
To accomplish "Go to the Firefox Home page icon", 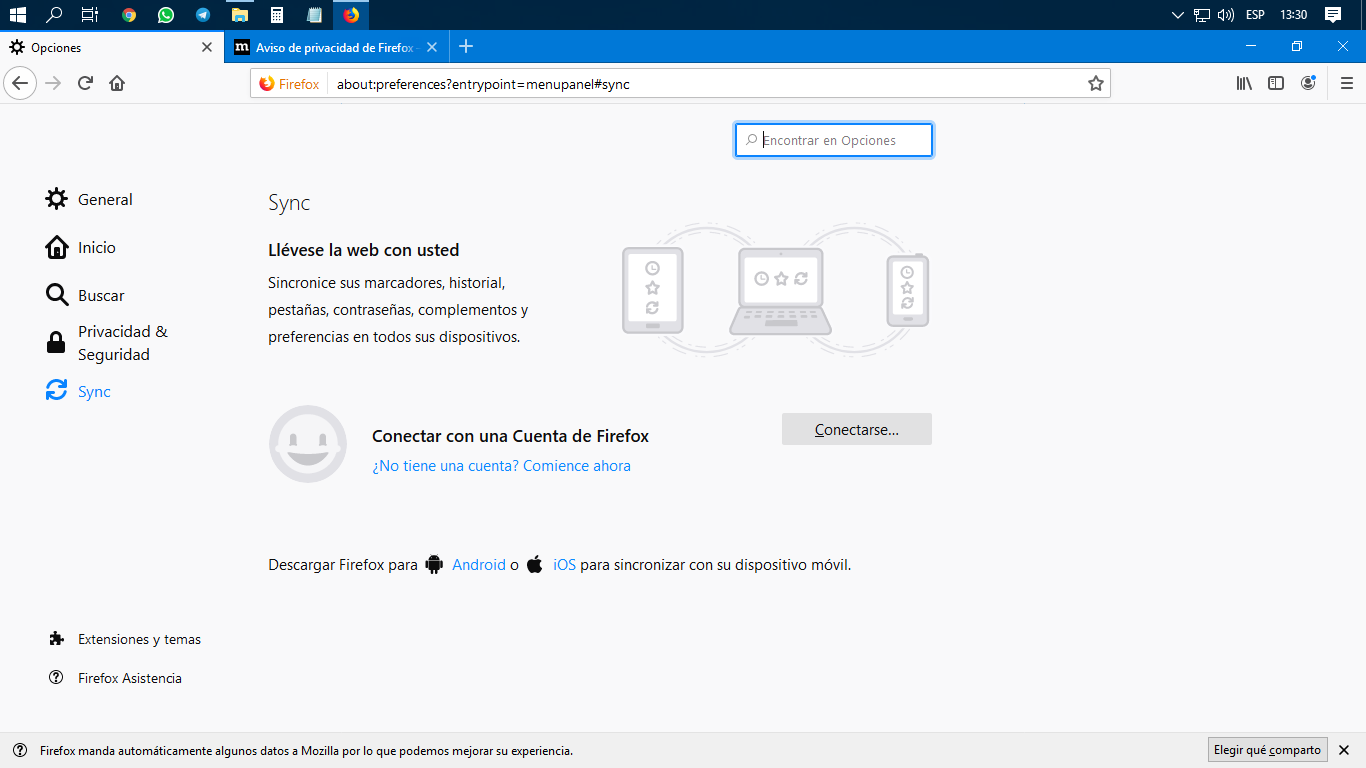I will point(117,84).
